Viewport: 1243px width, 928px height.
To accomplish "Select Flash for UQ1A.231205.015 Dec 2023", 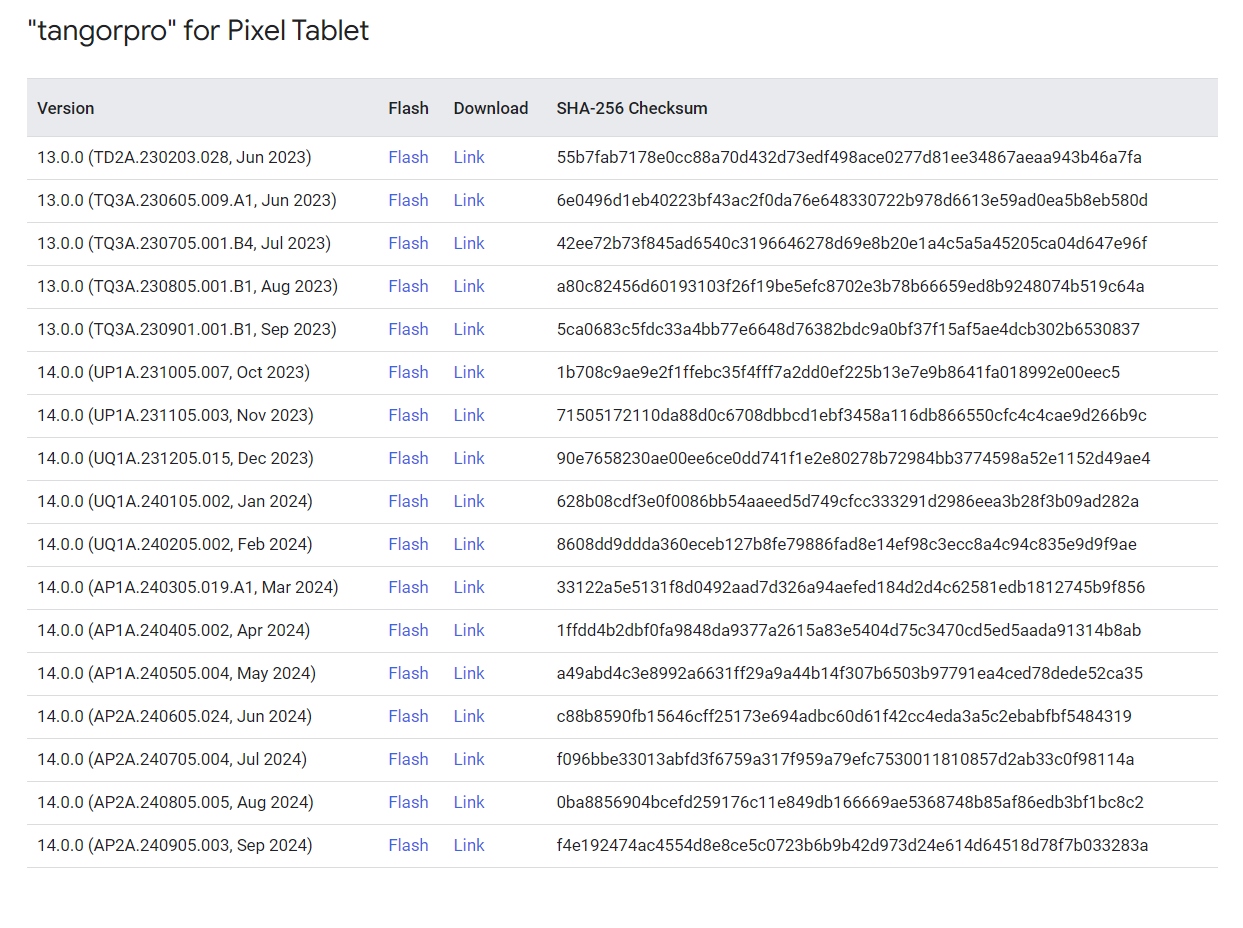I will pos(408,458).
